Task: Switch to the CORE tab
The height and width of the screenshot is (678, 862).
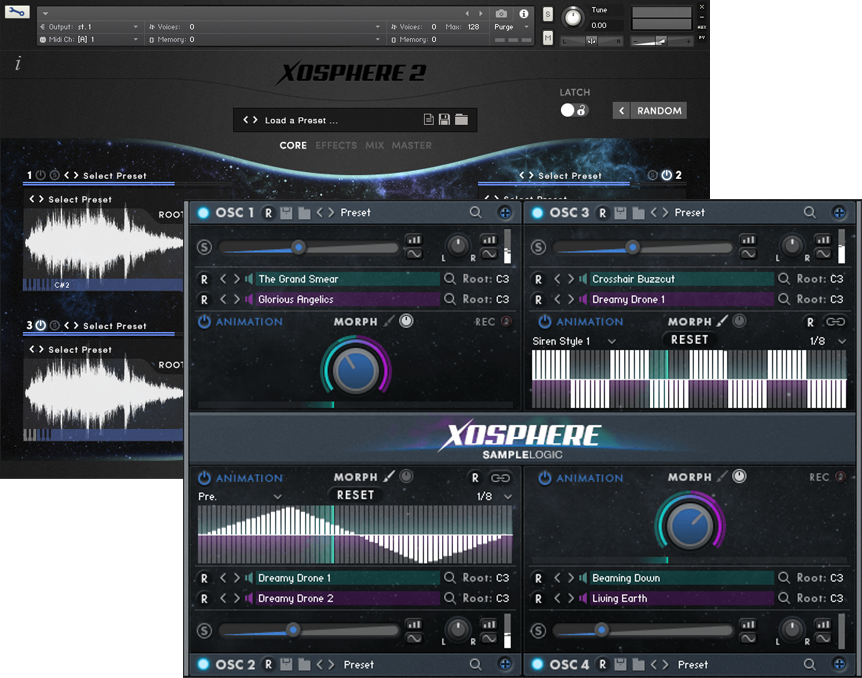Action: 293,146
